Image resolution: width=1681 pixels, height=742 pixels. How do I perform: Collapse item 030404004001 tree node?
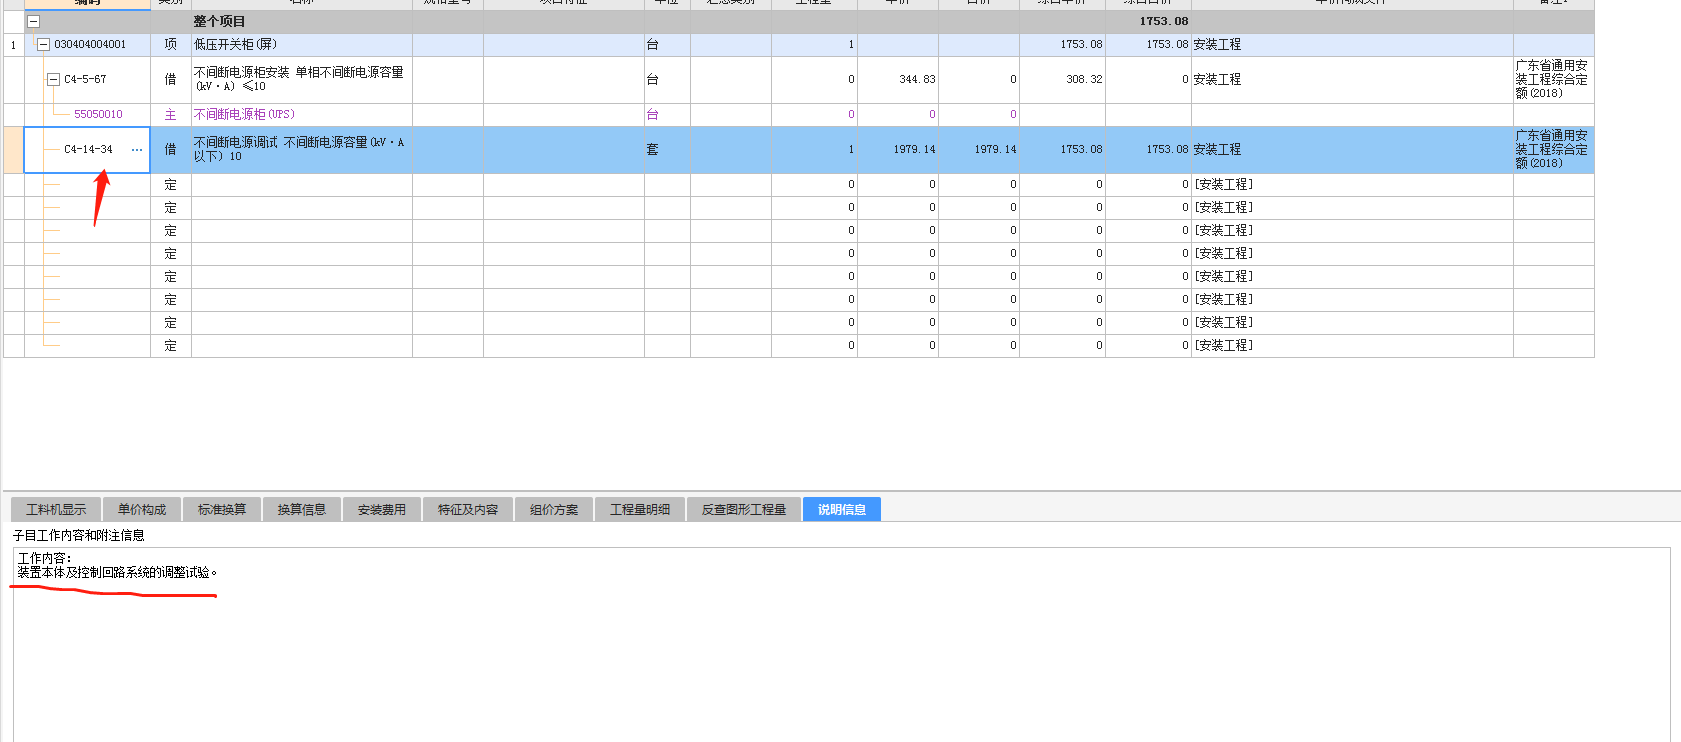pyautogui.click(x=43, y=44)
